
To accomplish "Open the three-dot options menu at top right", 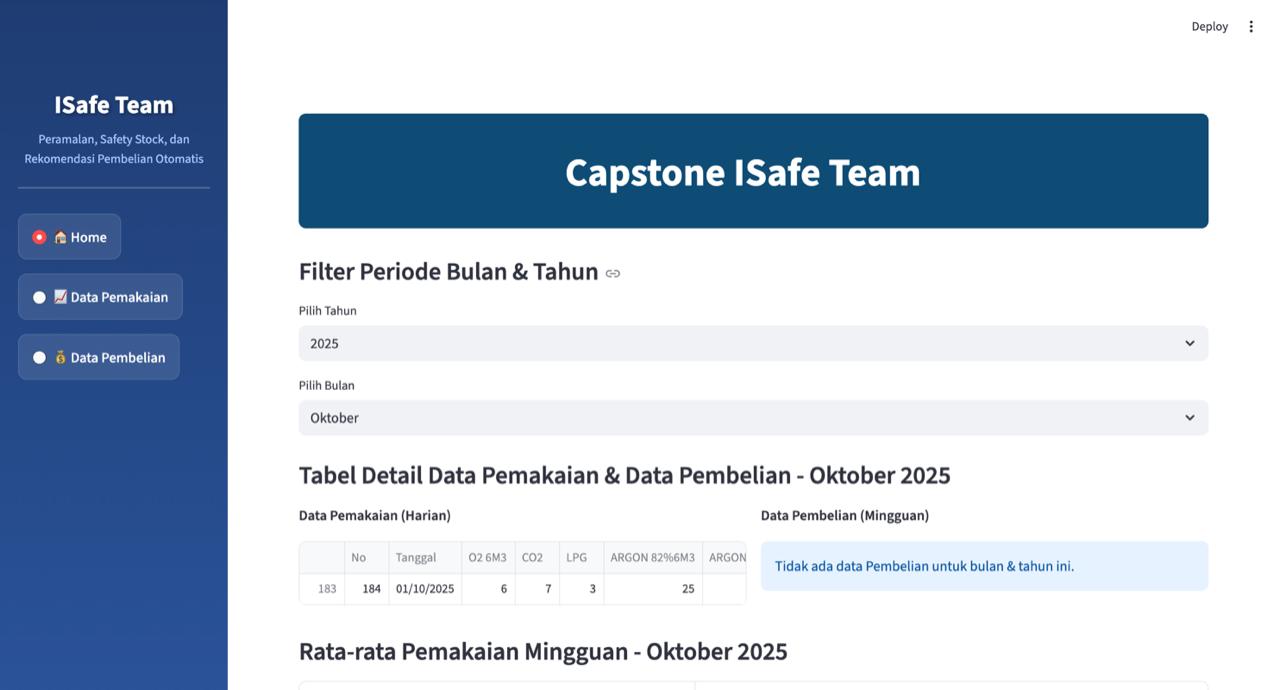I will 1250,25.
